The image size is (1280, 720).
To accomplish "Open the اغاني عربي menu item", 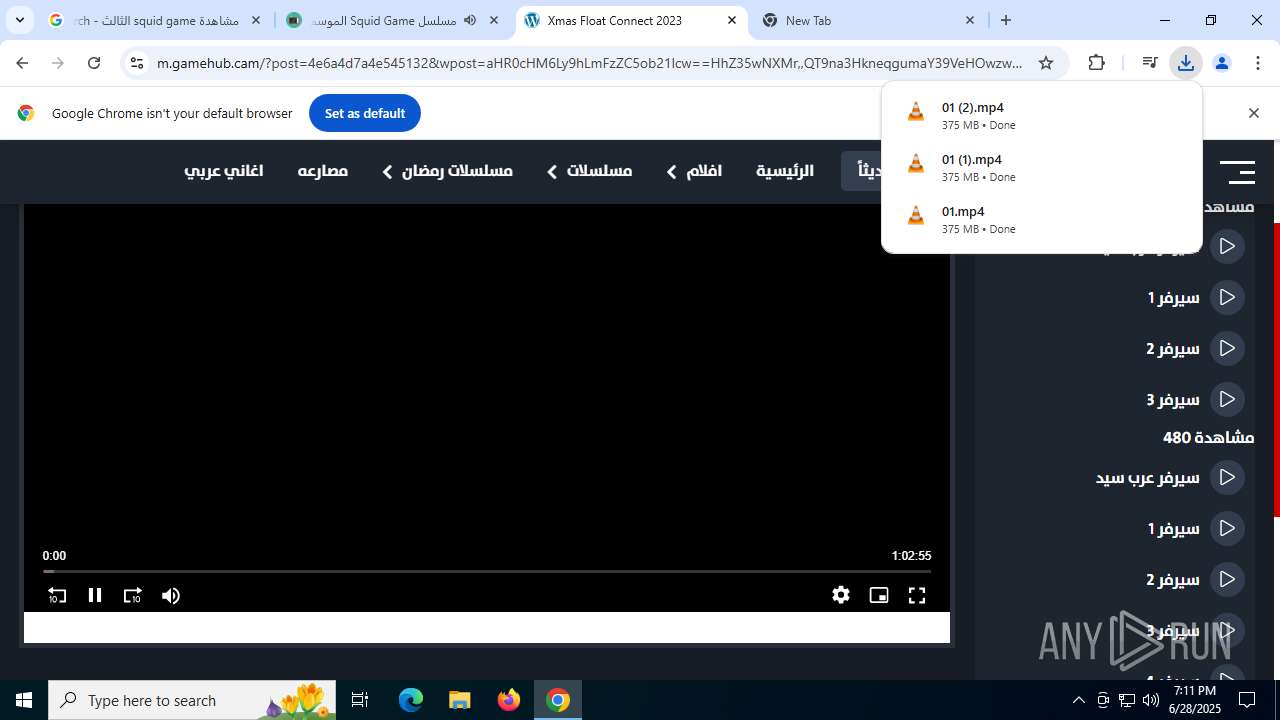I will point(224,171).
